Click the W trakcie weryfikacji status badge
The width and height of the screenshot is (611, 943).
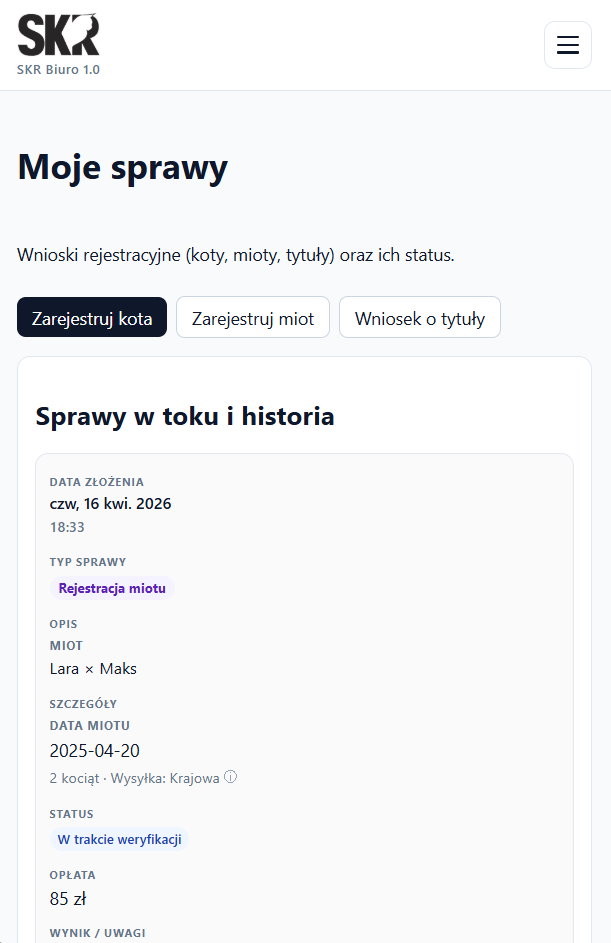click(x=119, y=839)
